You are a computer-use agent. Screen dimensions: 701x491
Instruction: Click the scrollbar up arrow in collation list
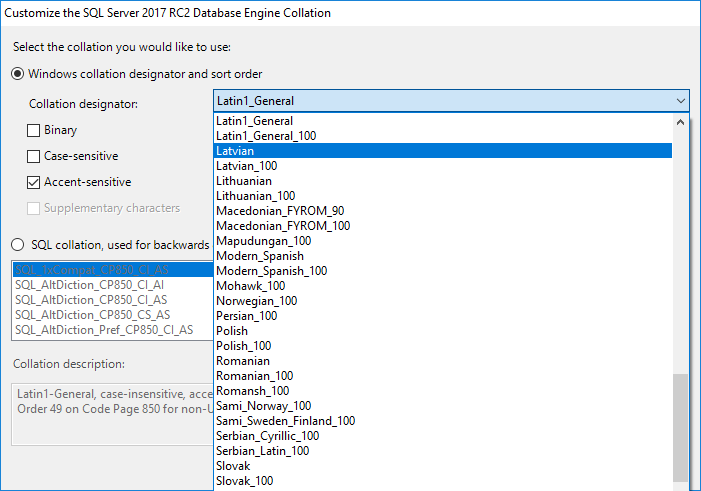point(680,122)
